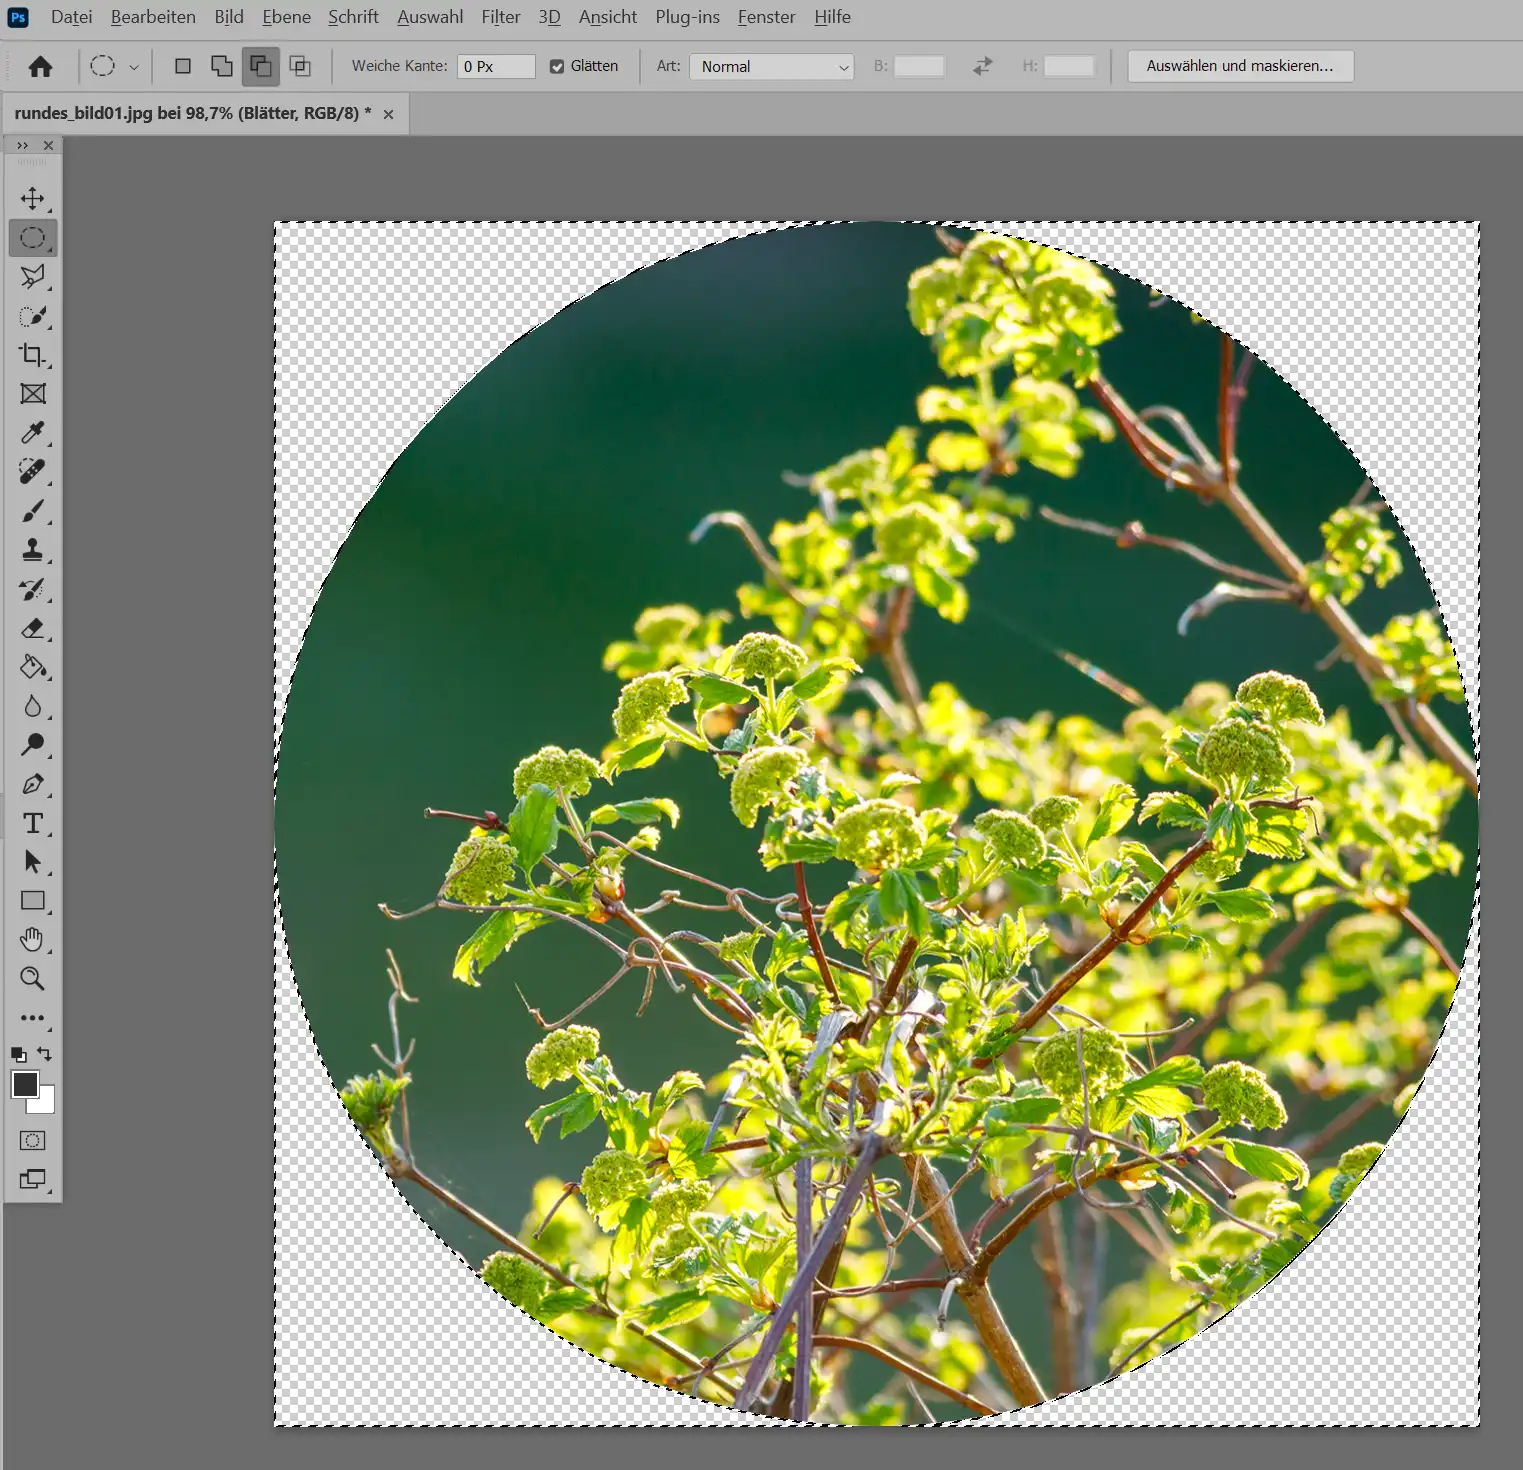The width and height of the screenshot is (1523, 1470).
Task: Select the Elliptical Marquee tool in toolbar
Action: tap(33, 238)
